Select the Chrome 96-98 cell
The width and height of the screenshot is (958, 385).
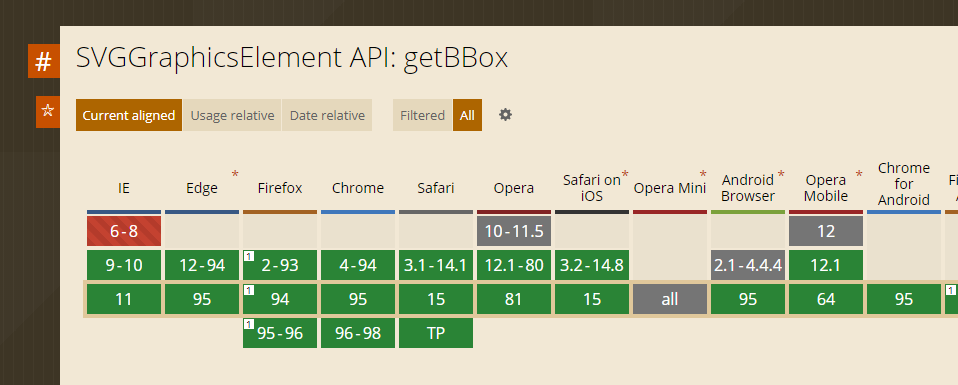358,332
